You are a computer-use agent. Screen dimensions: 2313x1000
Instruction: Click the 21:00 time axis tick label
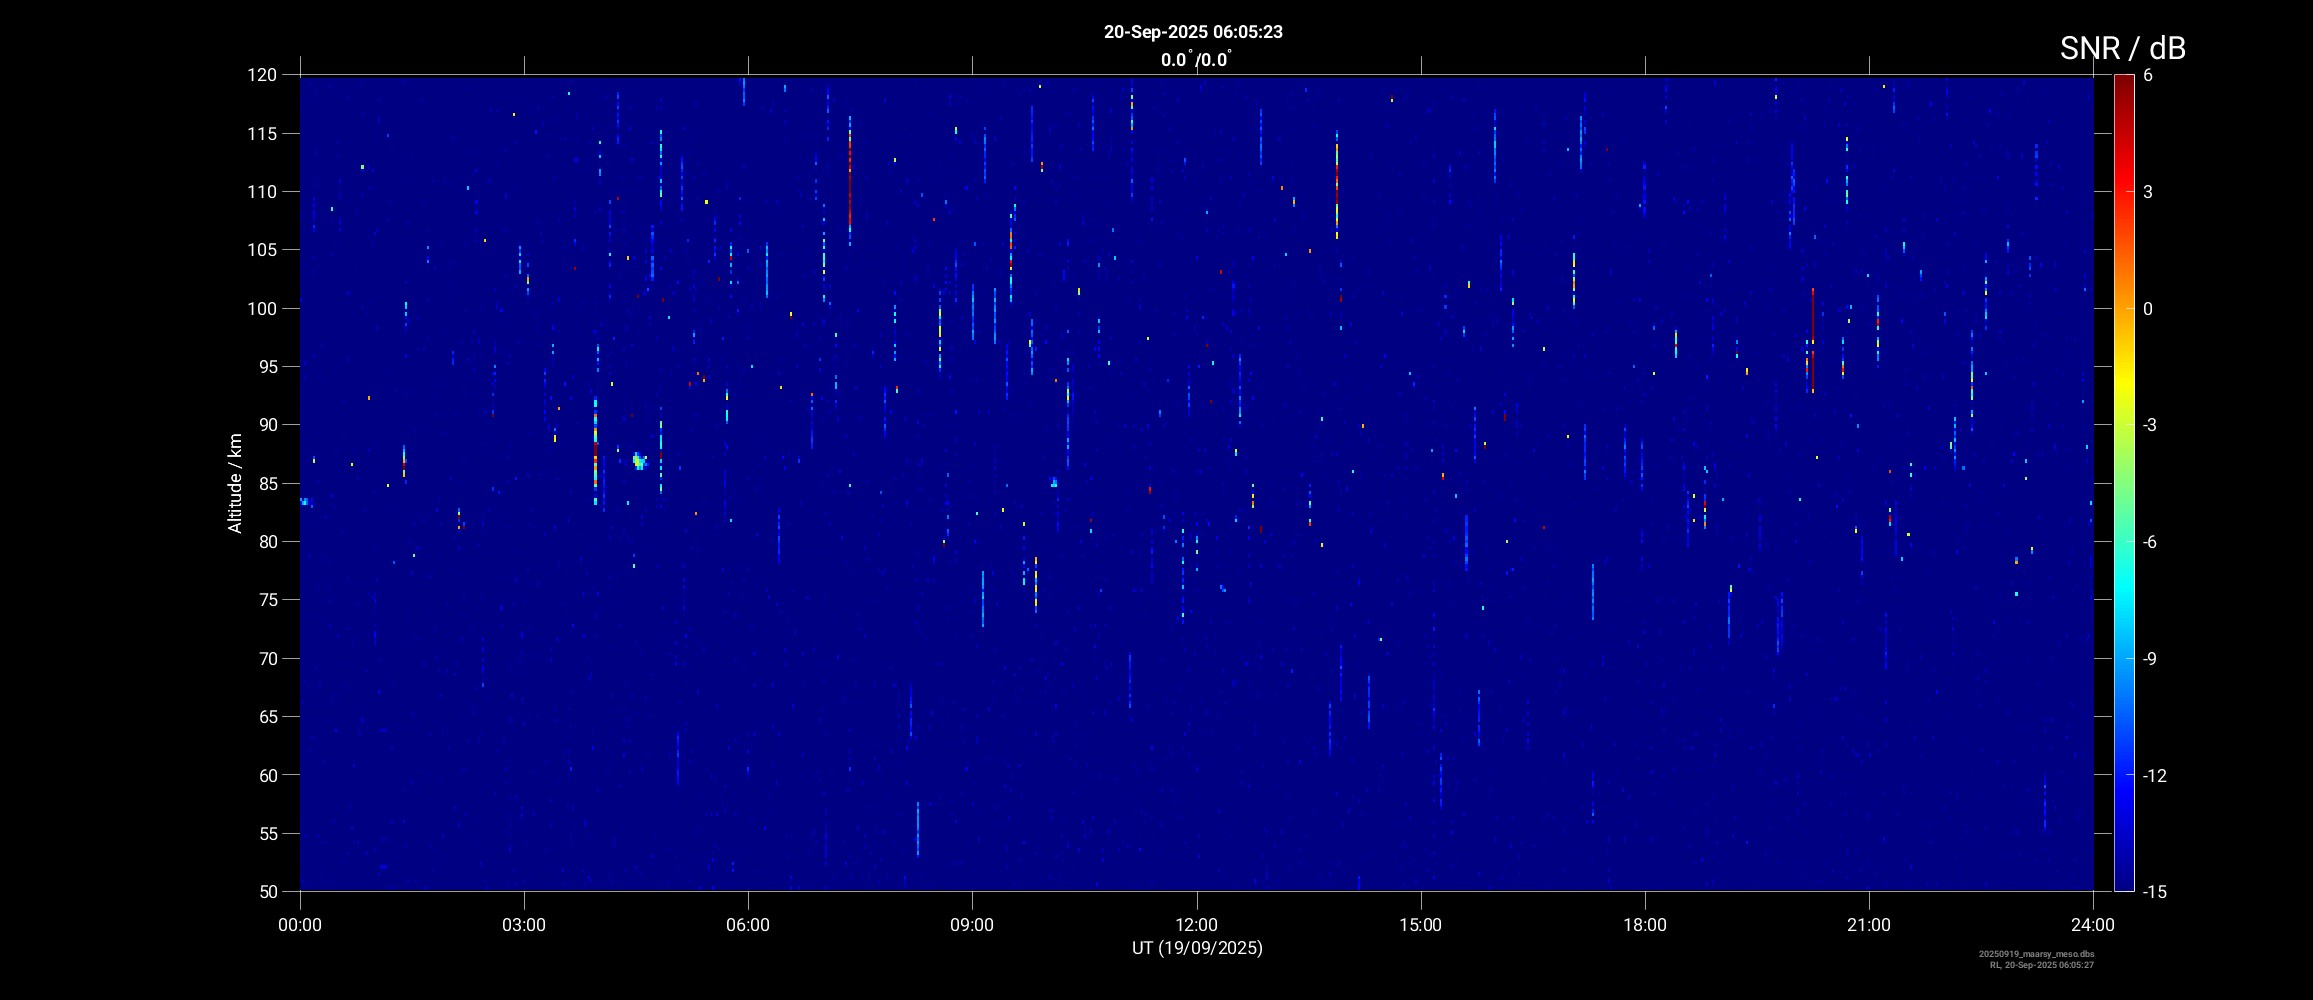1868,925
